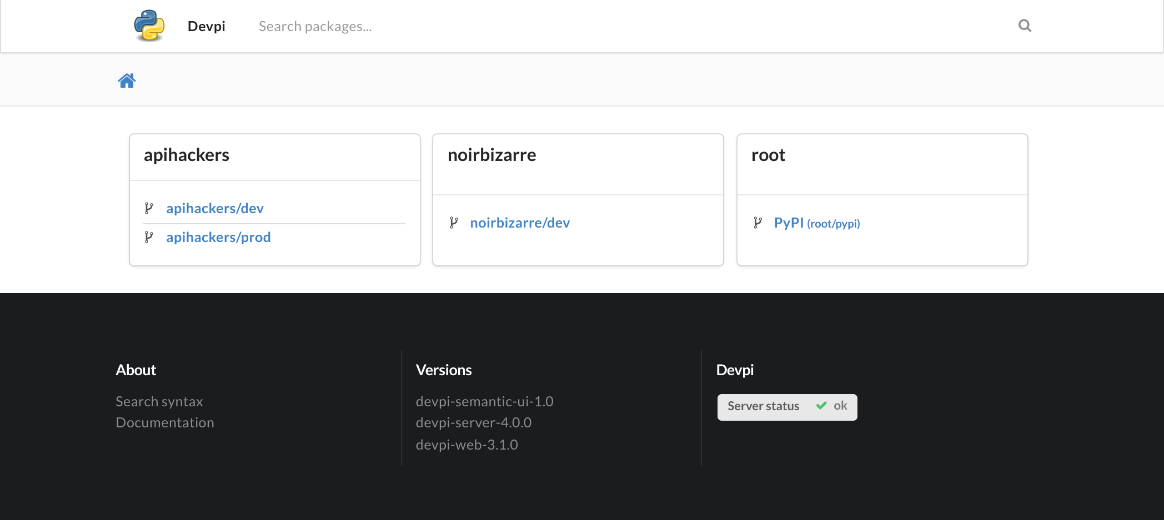Click fork icon beside PyPI index
This screenshot has width=1164, height=520.
[756, 222]
